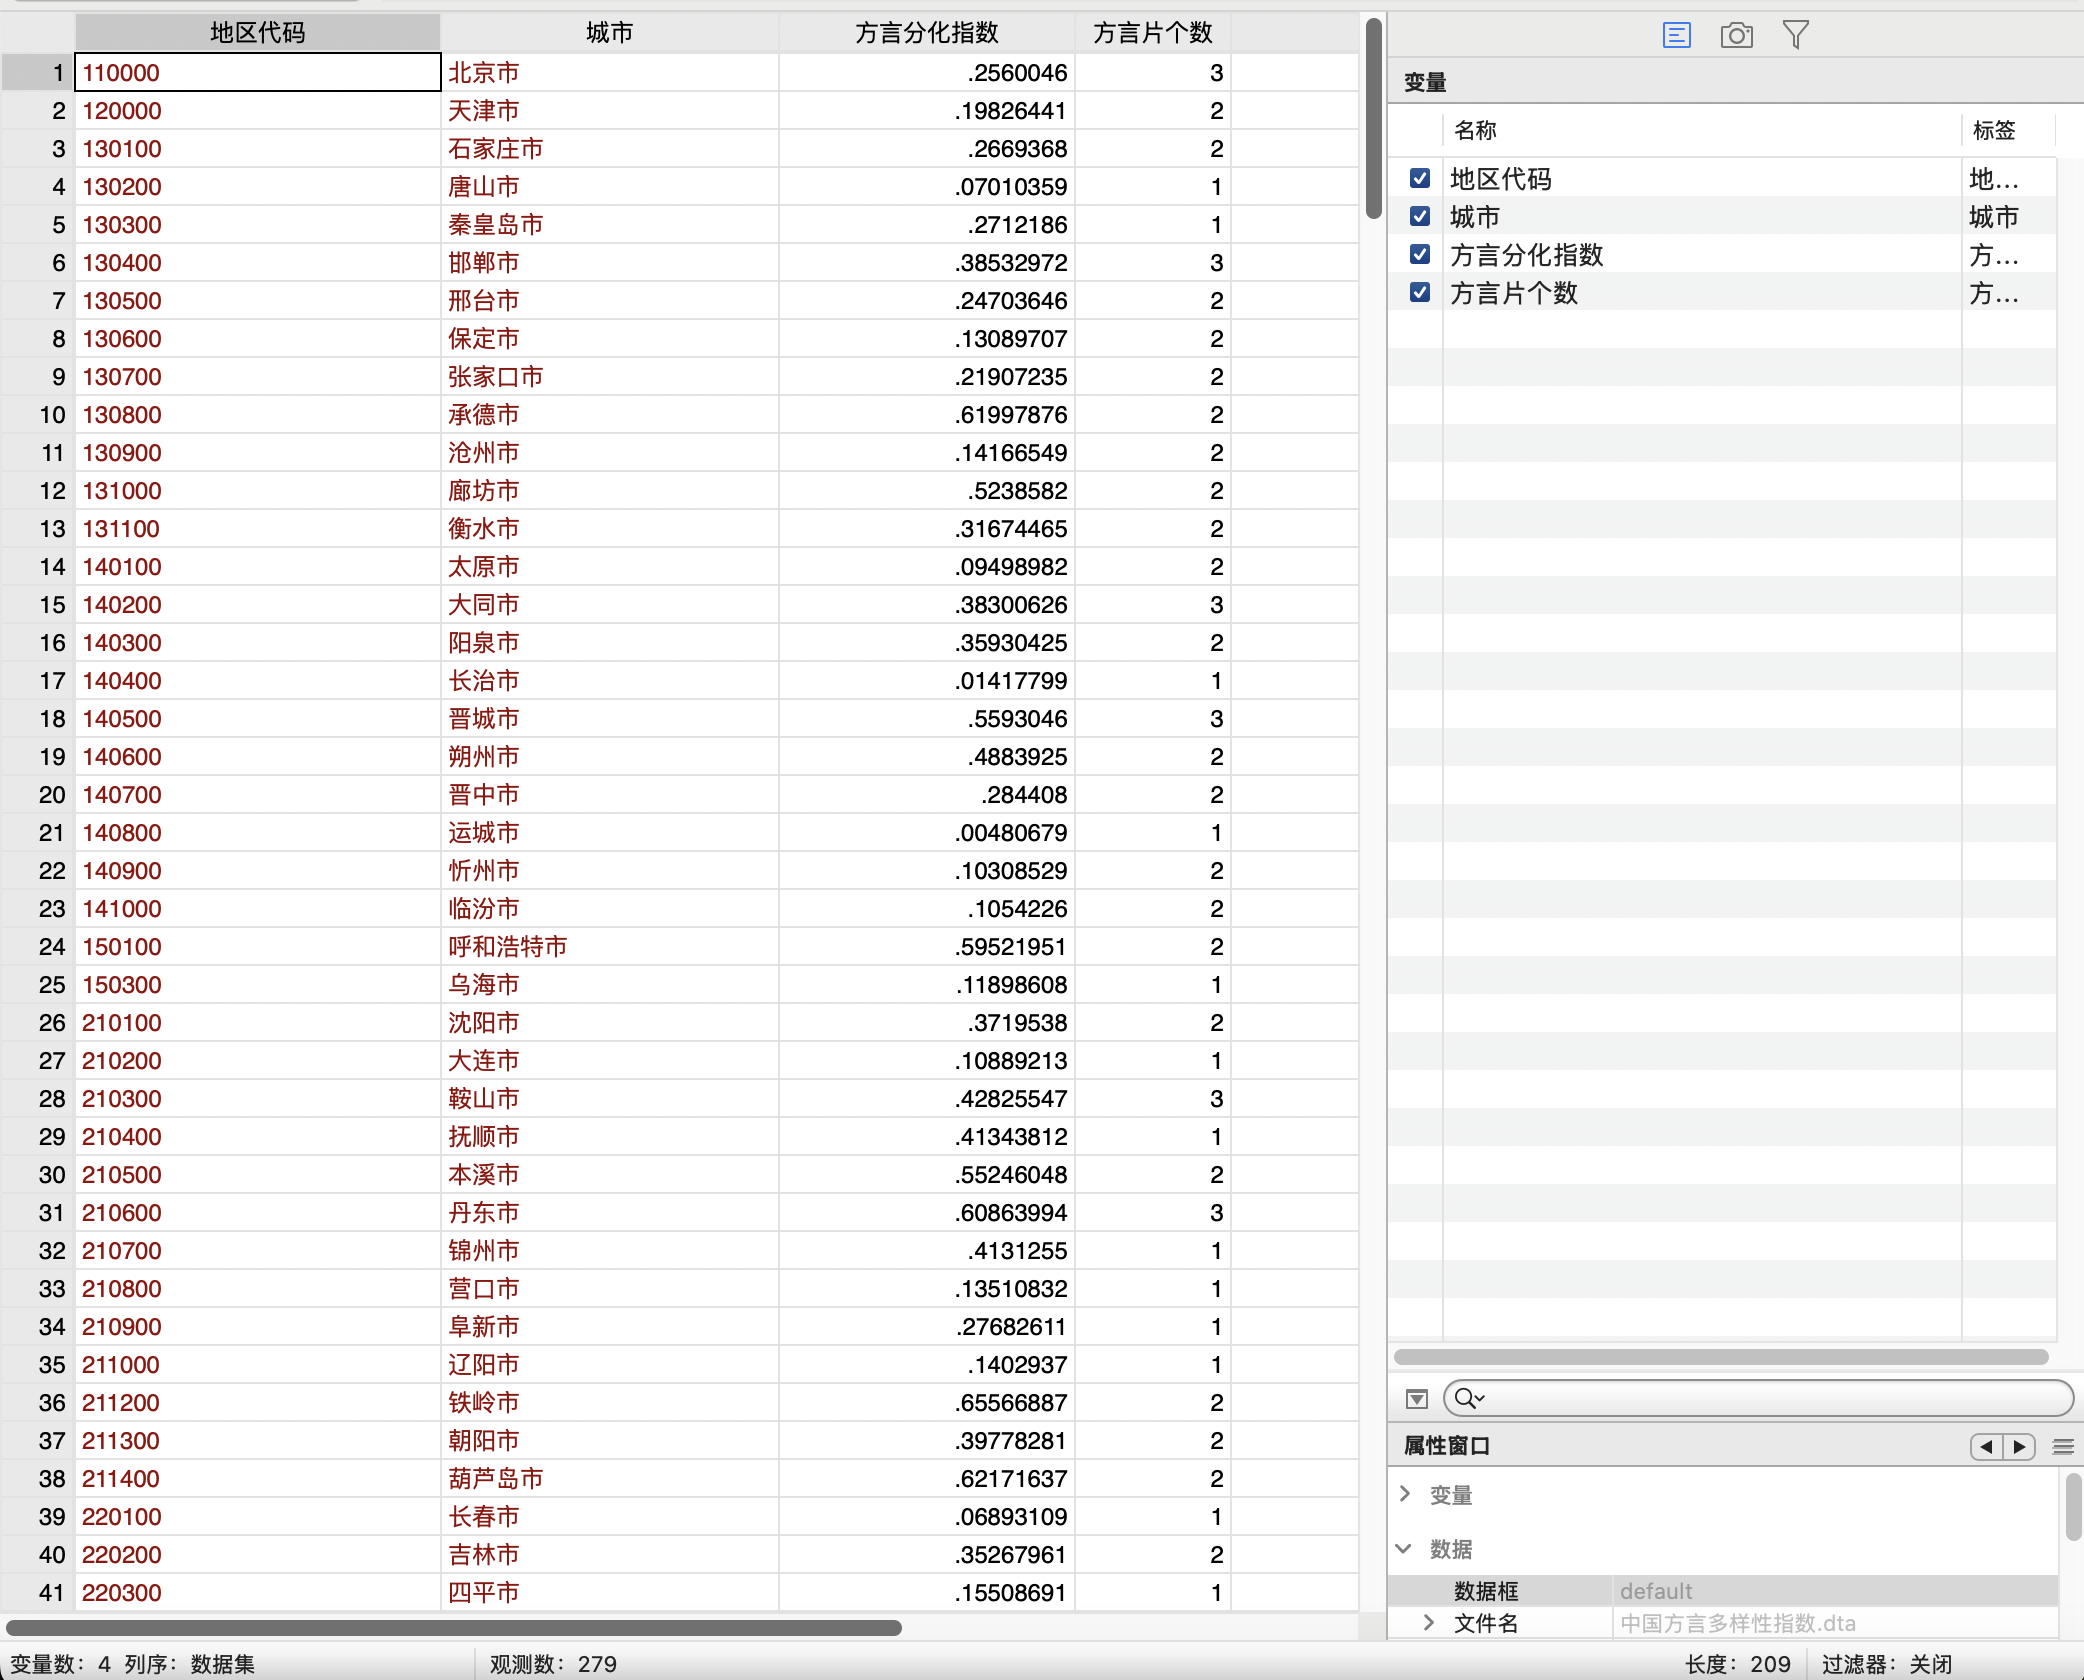Select the 名称 column header in variables pane
The width and height of the screenshot is (2084, 1680).
click(1475, 130)
